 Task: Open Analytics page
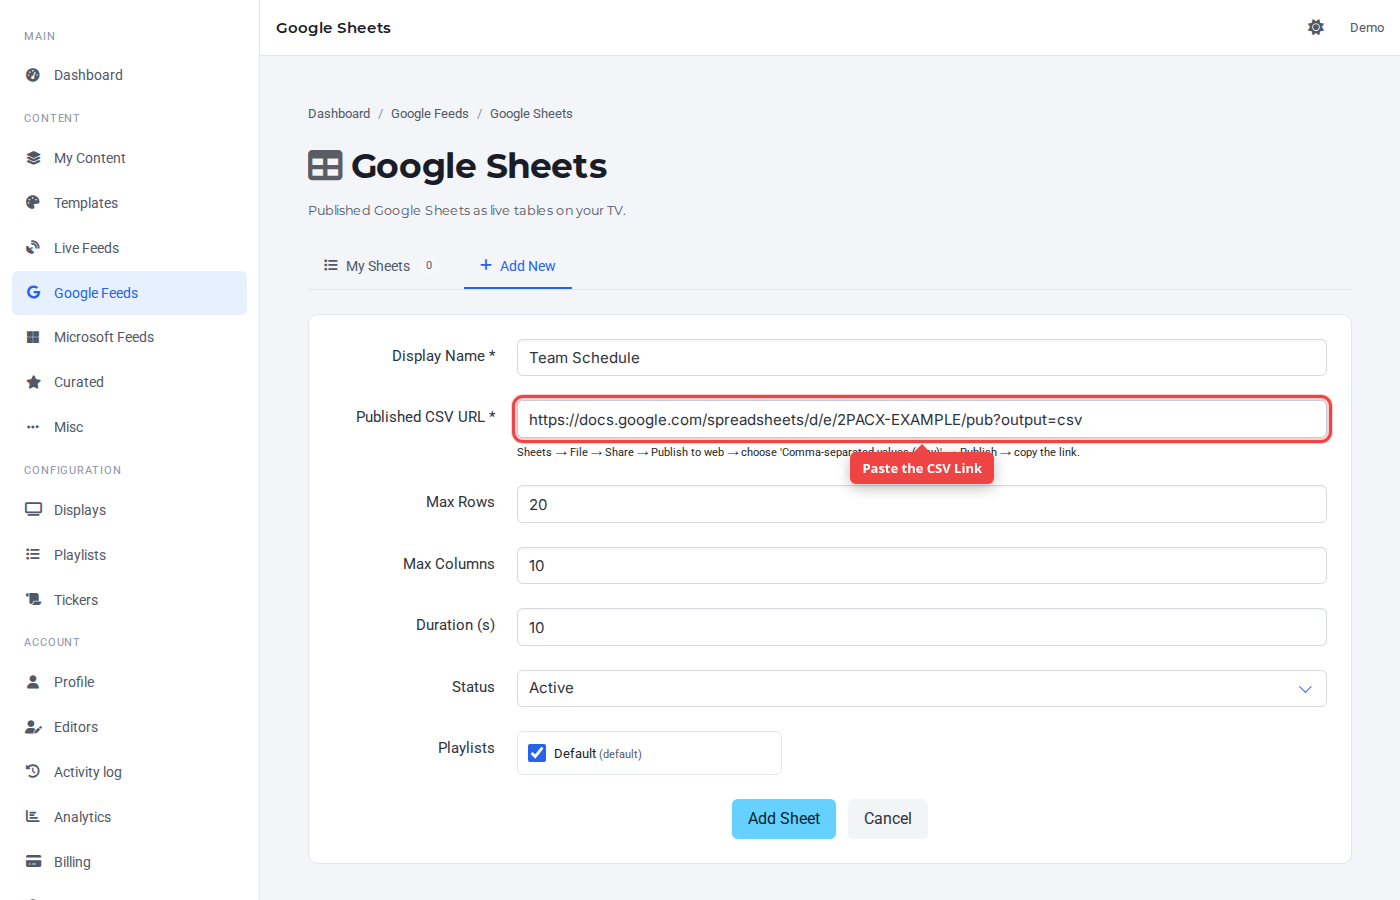pos(130,817)
